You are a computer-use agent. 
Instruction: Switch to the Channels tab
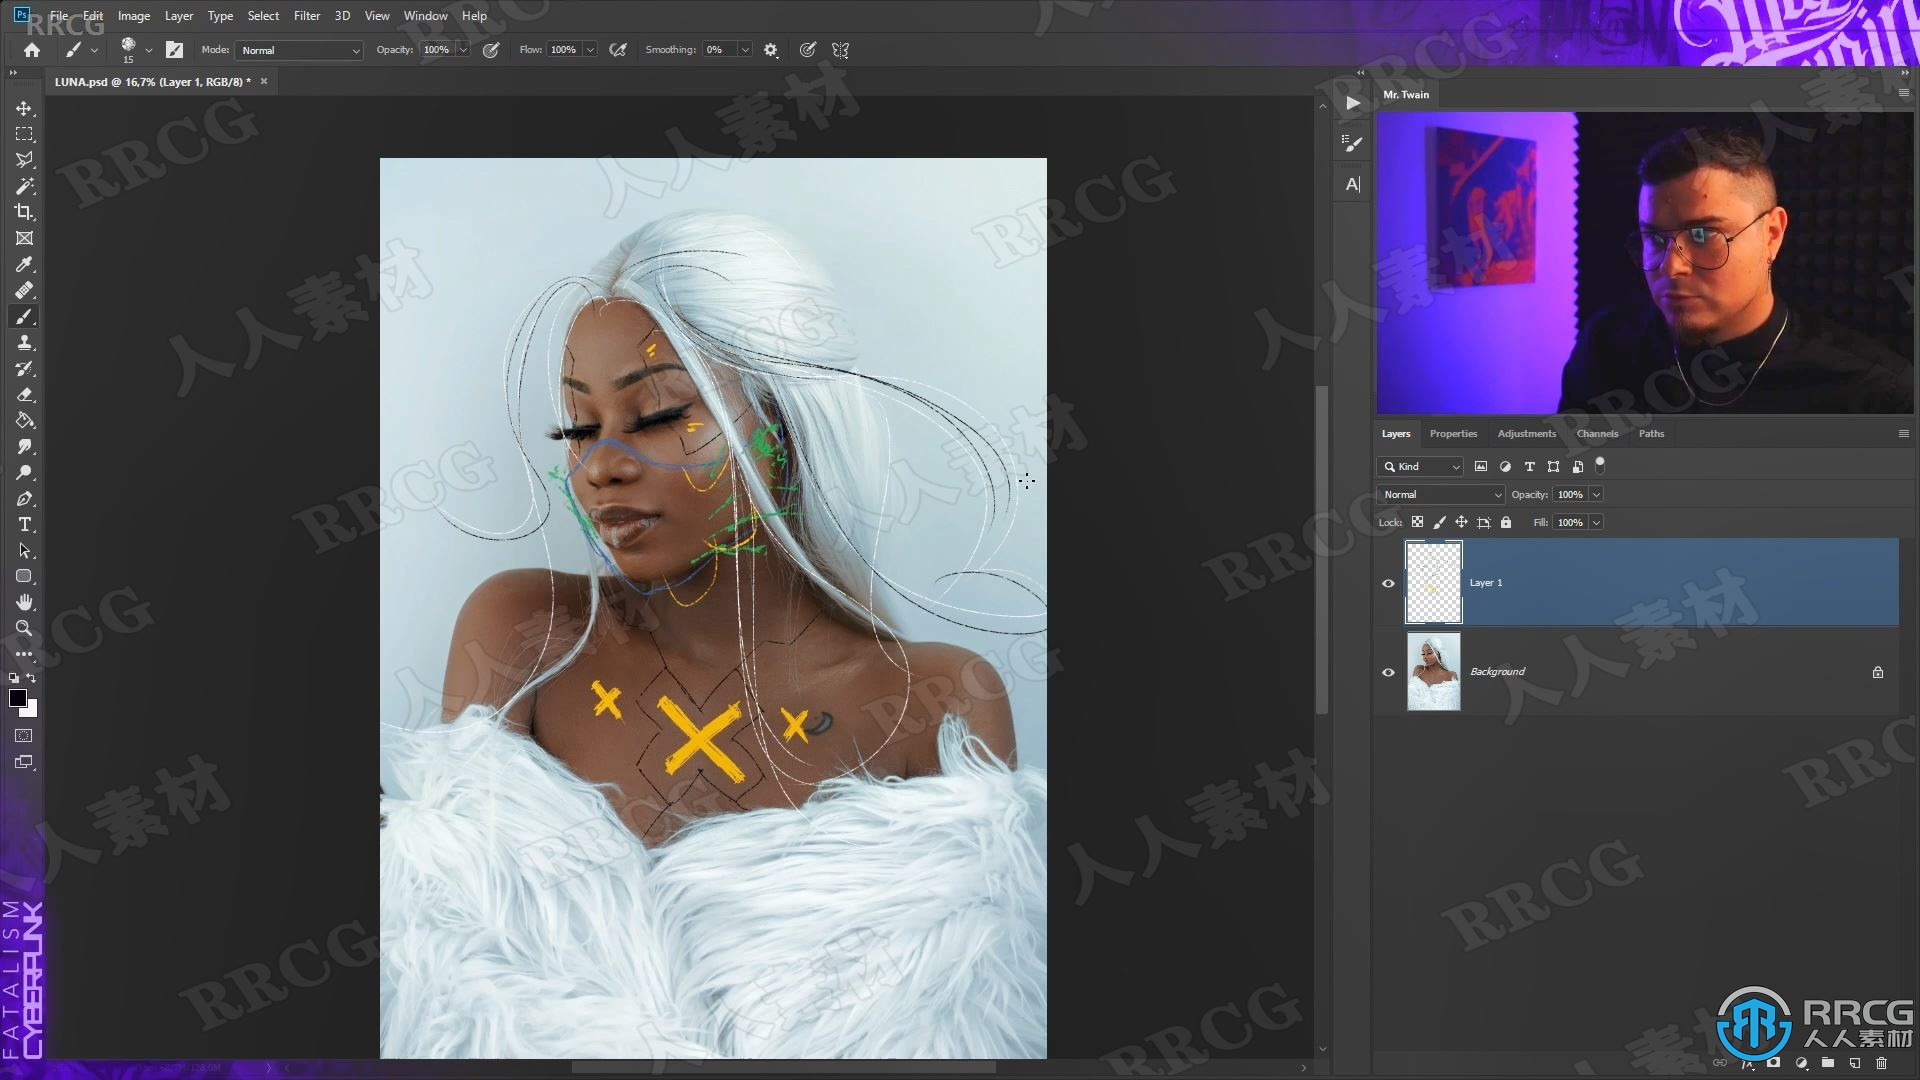click(1597, 433)
